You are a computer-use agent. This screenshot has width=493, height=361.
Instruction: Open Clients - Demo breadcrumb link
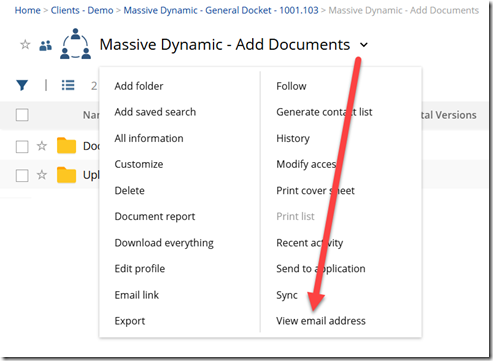(x=82, y=10)
